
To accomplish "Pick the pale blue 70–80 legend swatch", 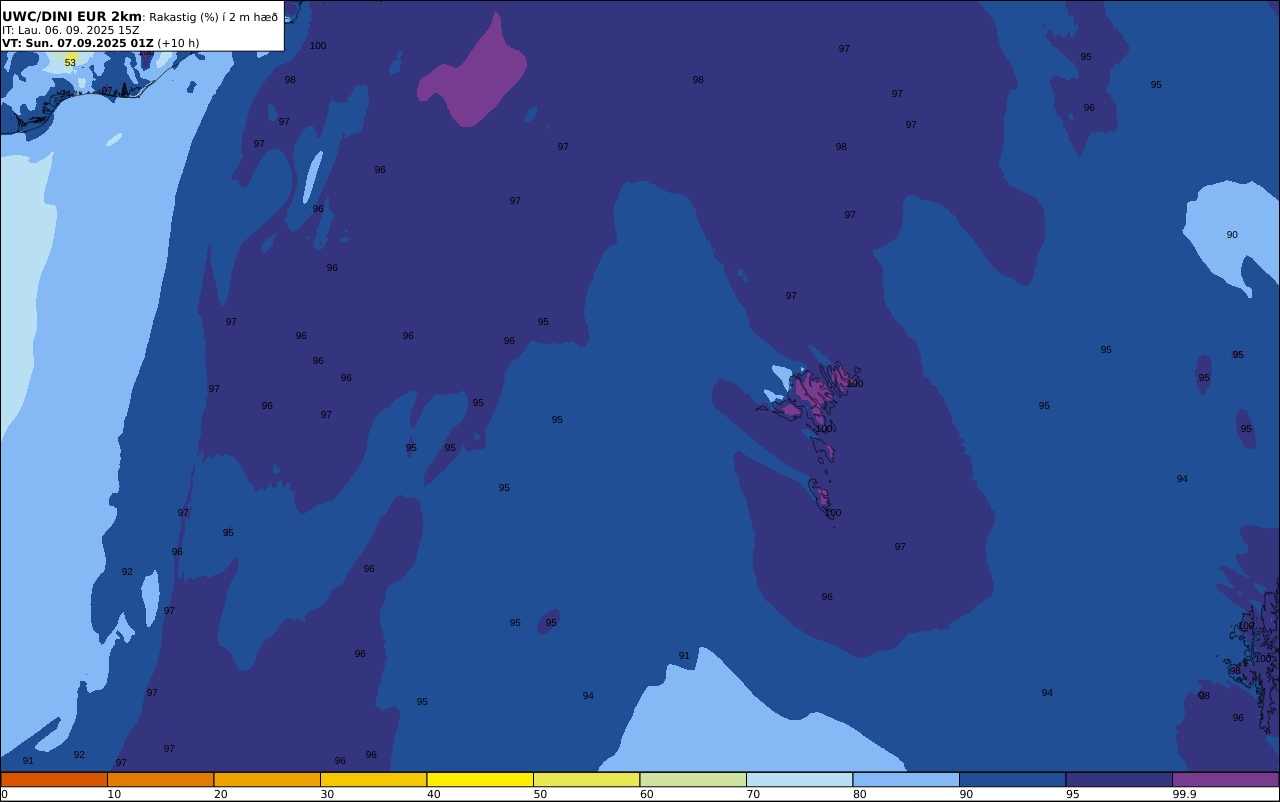I will click(x=799, y=779).
